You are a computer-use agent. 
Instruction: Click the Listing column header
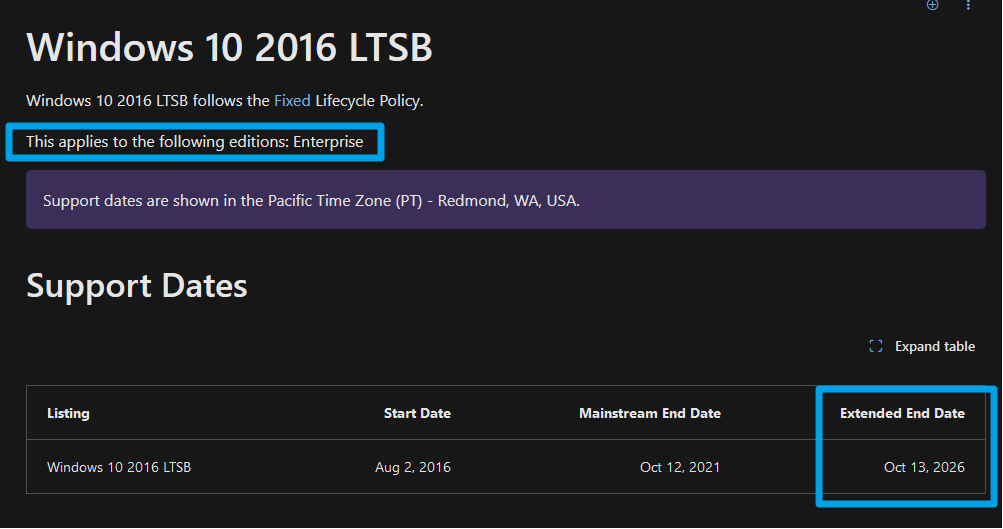coord(68,413)
